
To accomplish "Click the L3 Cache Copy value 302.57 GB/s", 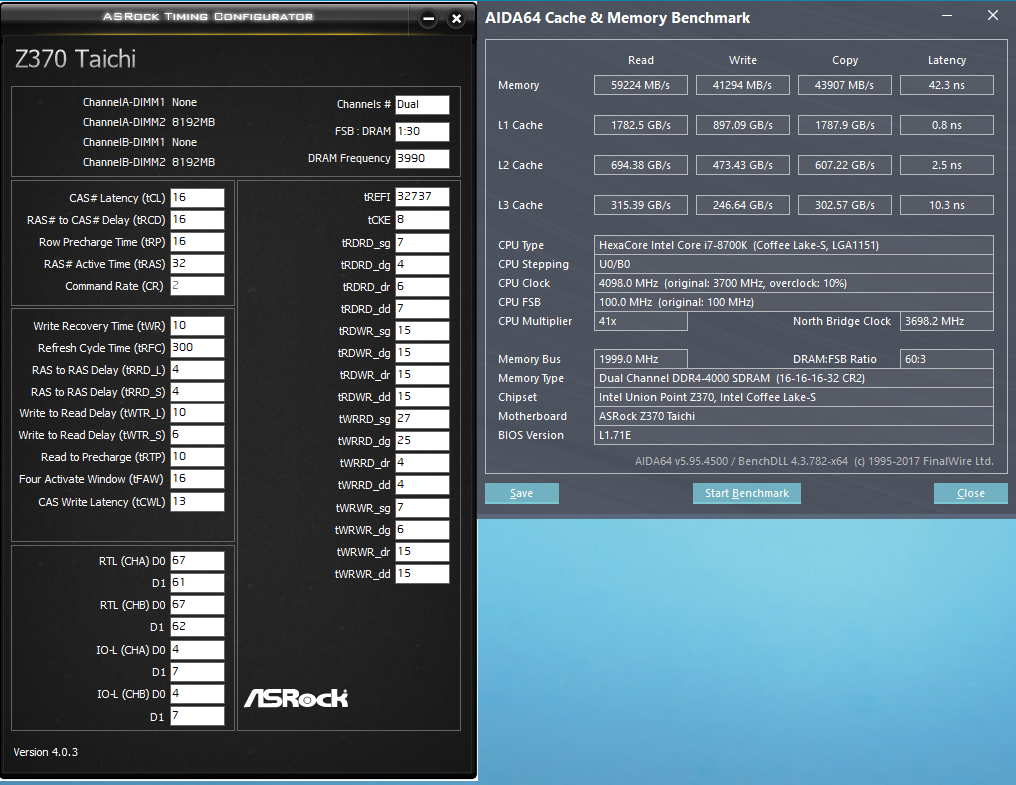I will (x=844, y=205).
